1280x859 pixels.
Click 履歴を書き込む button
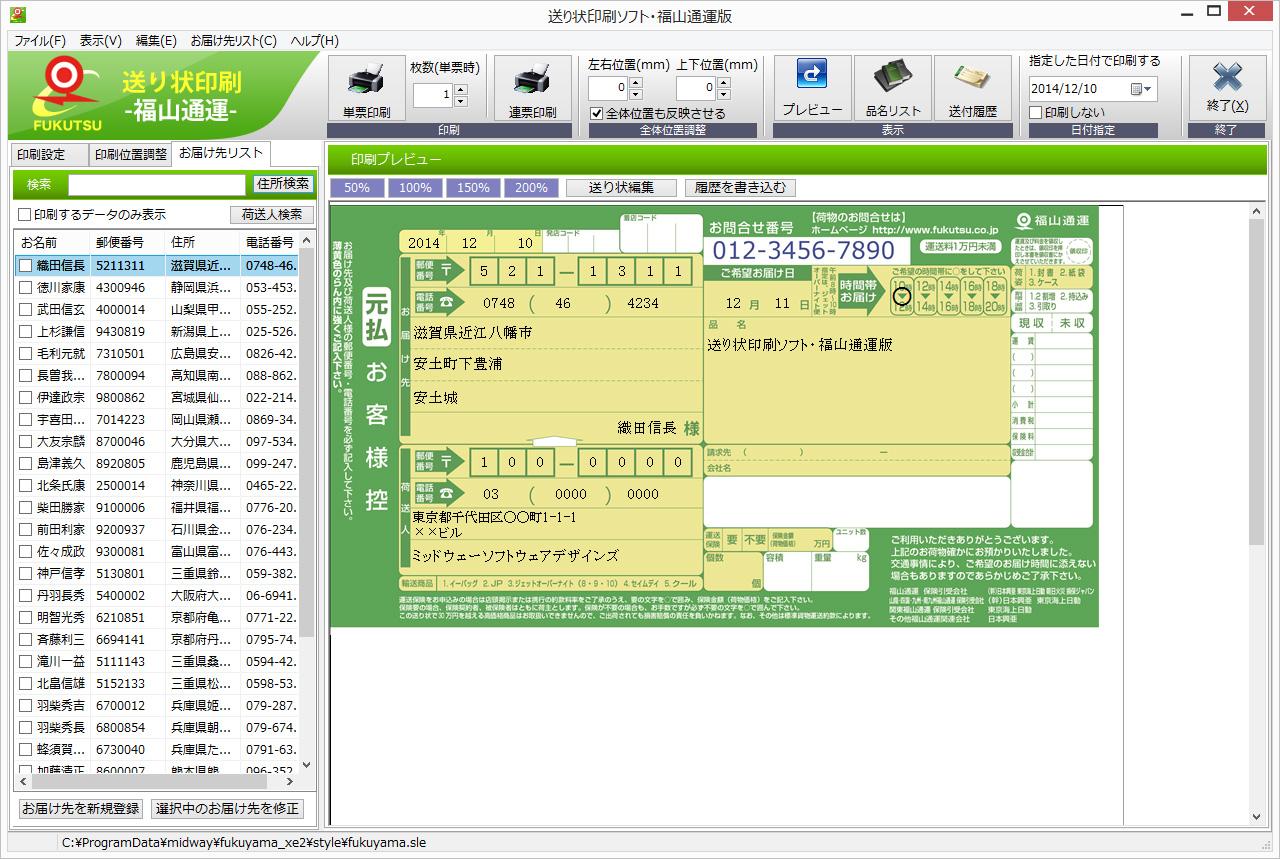pyautogui.click(x=740, y=188)
